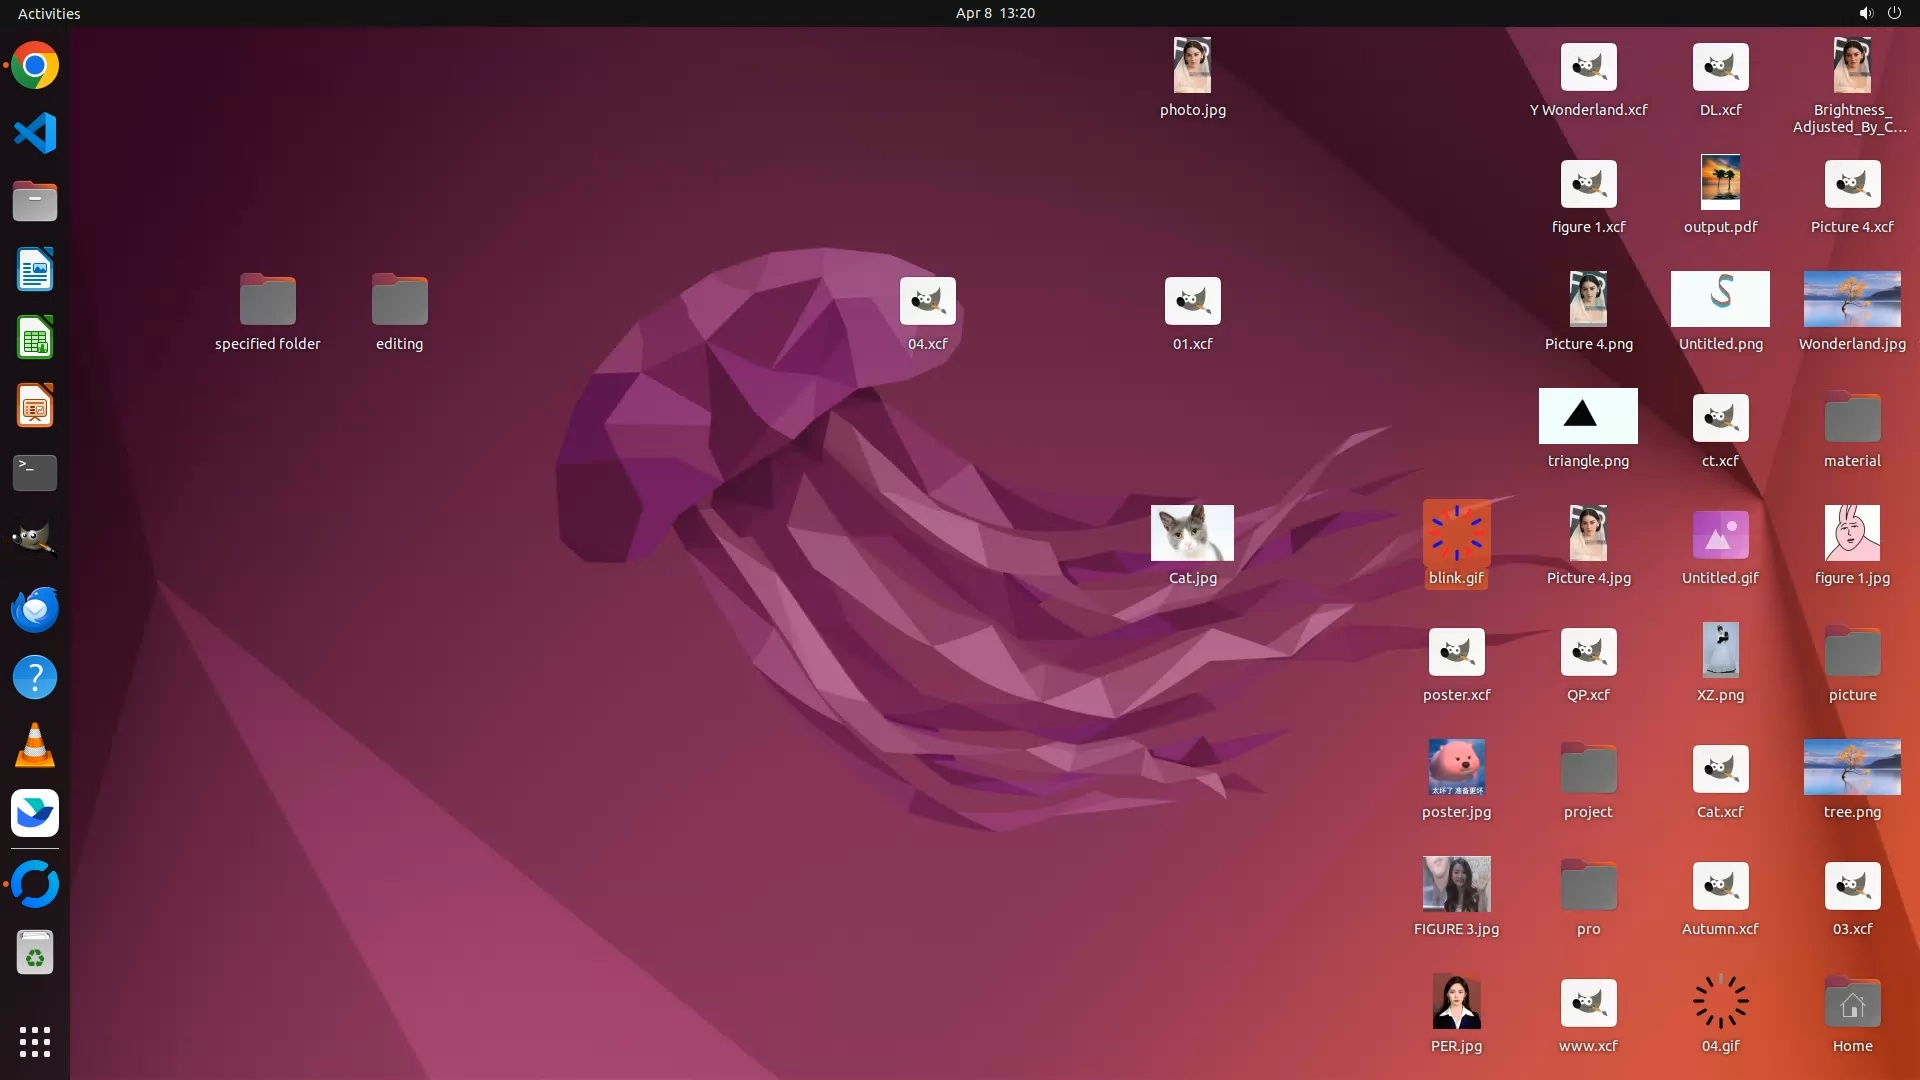The height and width of the screenshot is (1080, 1920).
Task: Open the power menu icon
Action: (x=1894, y=13)
